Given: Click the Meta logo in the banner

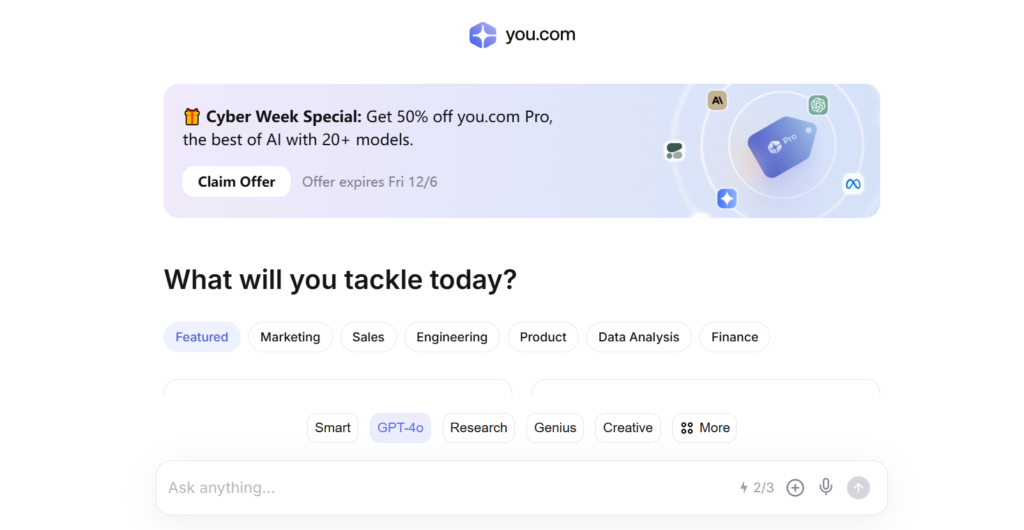Looking at the screenshot, I should 853,184.
